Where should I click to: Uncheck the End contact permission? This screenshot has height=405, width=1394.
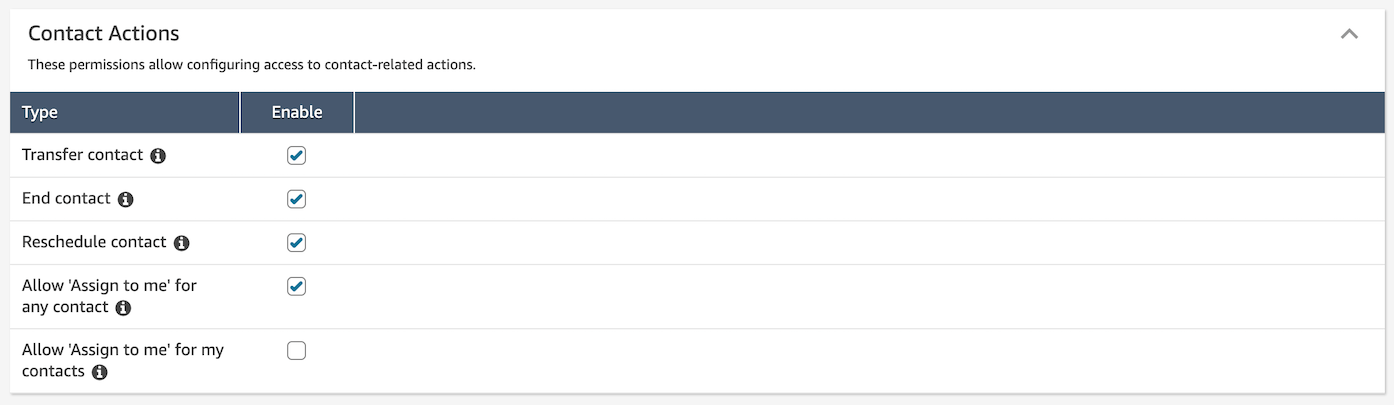[x=296, y=199]
